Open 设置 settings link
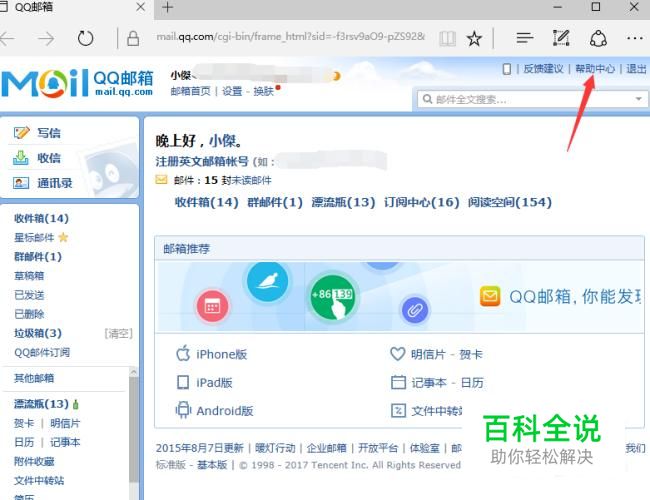This screenshot has height=500, width=650. point(232,91)
